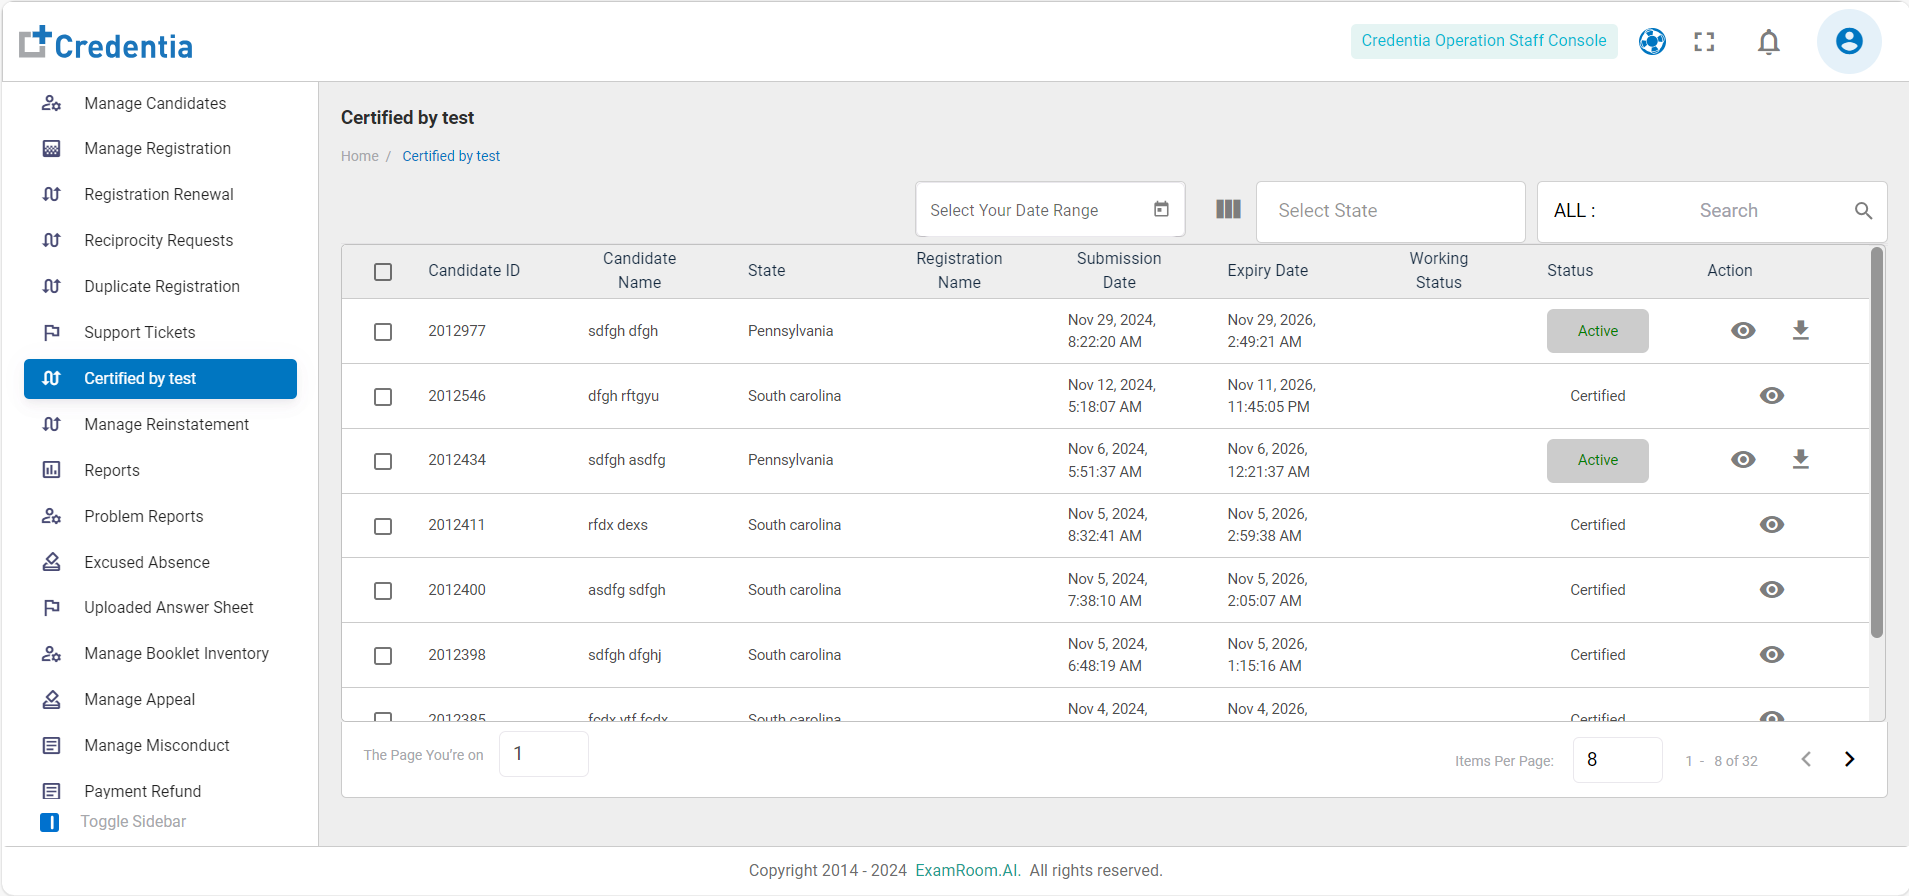Click the search magnifier icon
1909x896 pixels.
1863,211
